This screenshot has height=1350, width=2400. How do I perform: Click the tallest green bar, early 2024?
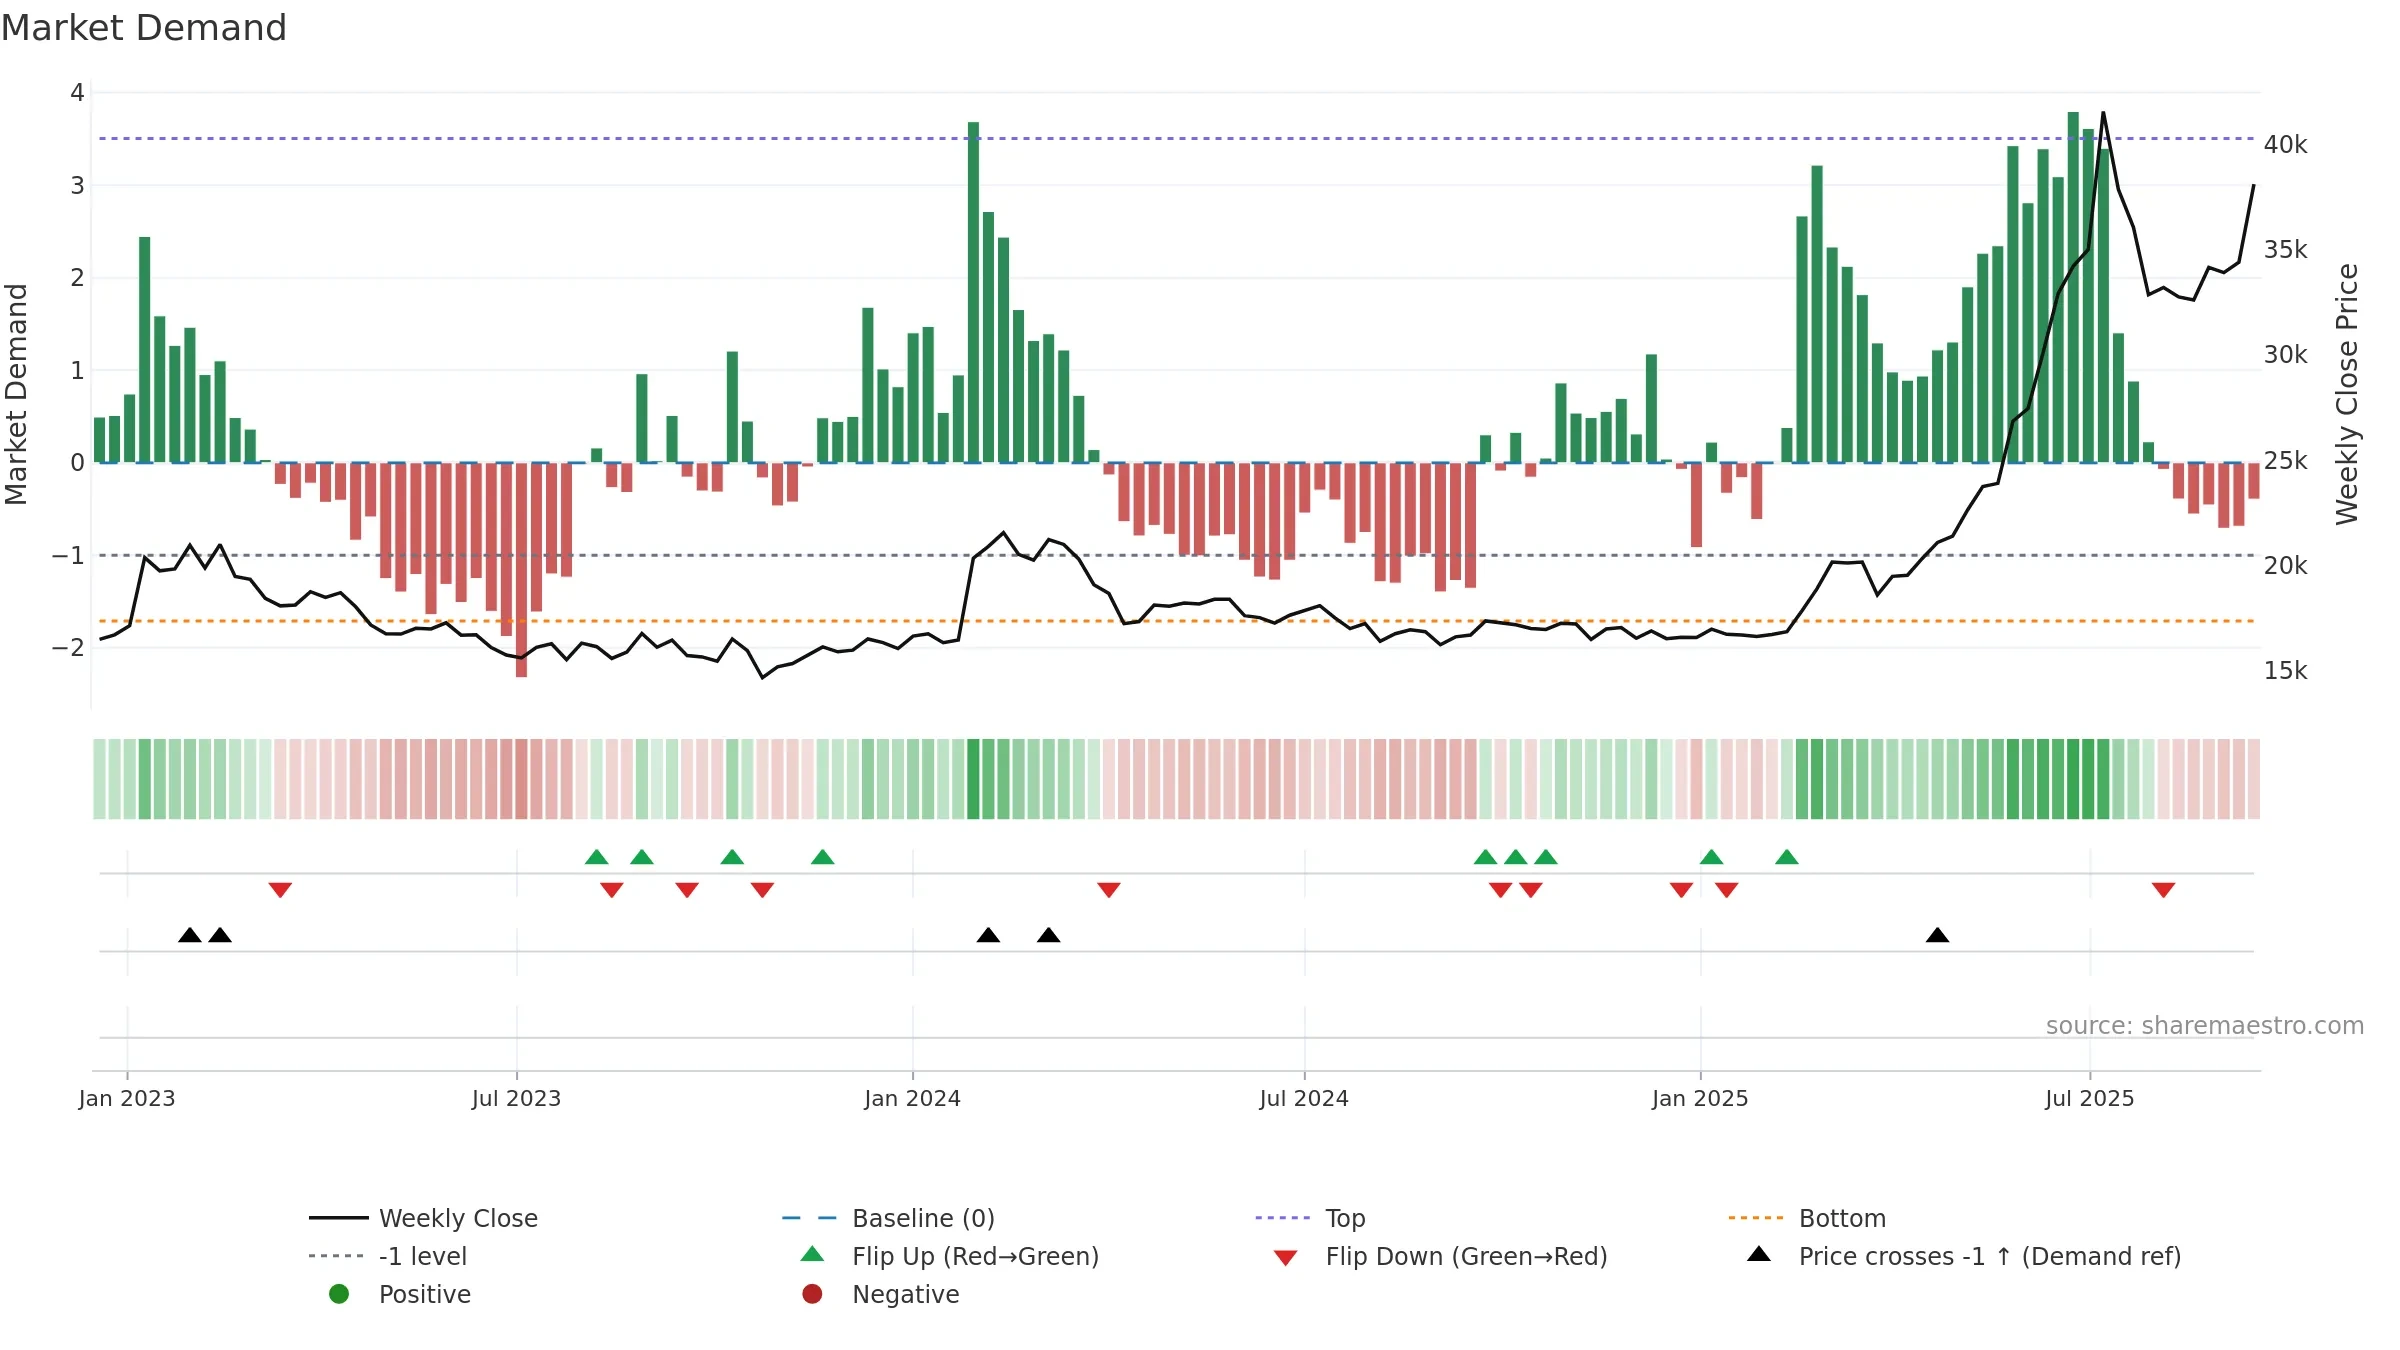click(x=973, y=292)
